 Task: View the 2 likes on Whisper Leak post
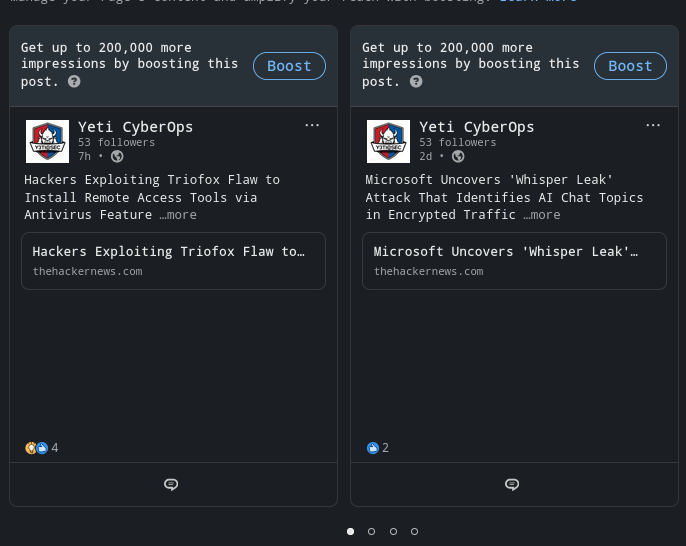click(378, 448)
